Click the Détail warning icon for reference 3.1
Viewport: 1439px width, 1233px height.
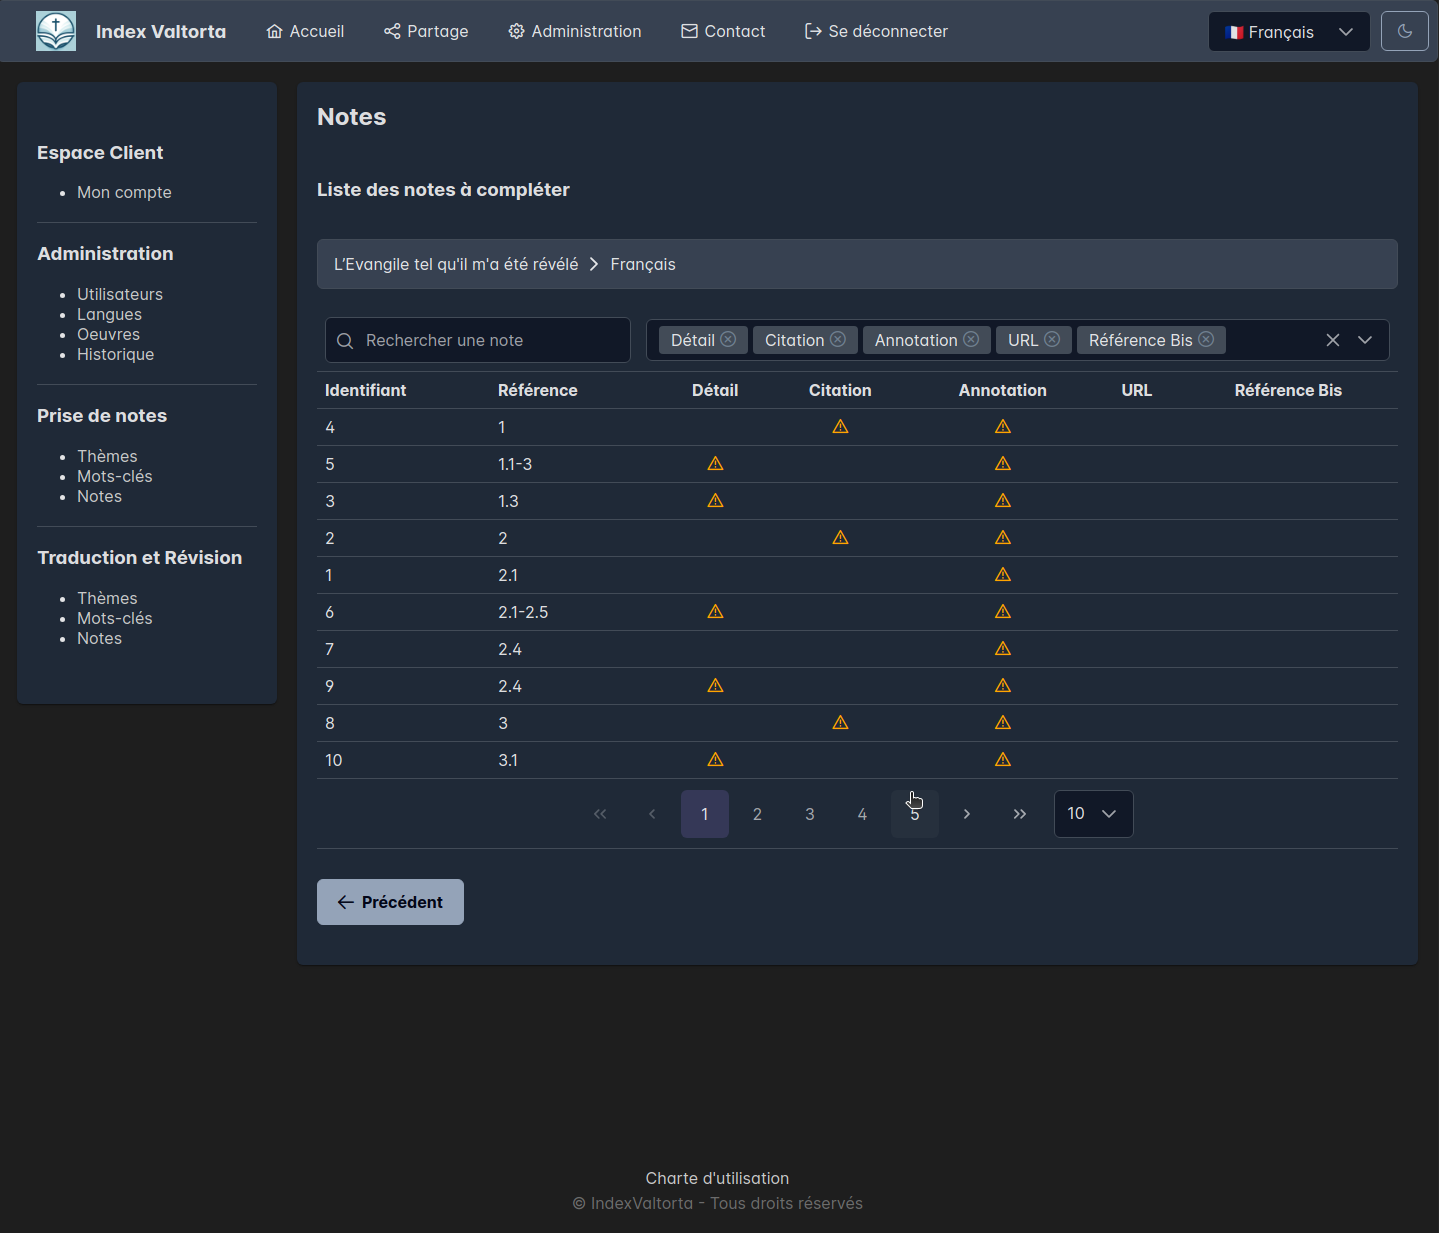click(715, 760)
